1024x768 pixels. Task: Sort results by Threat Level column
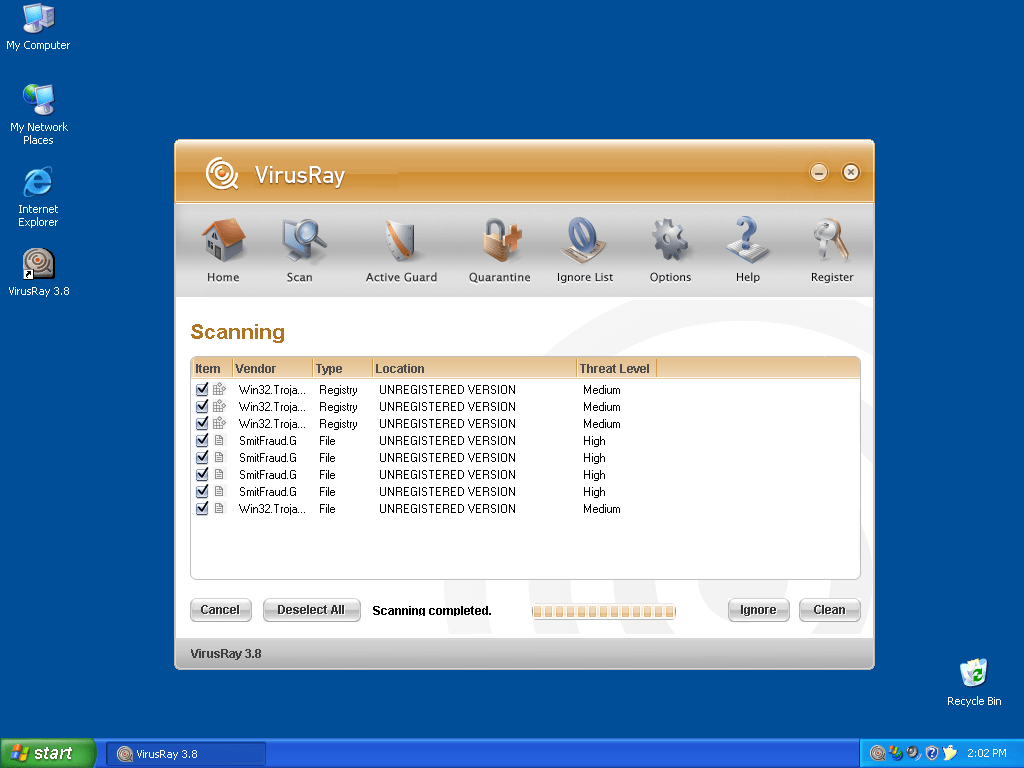pyautogui.click(x=614, y=368)
